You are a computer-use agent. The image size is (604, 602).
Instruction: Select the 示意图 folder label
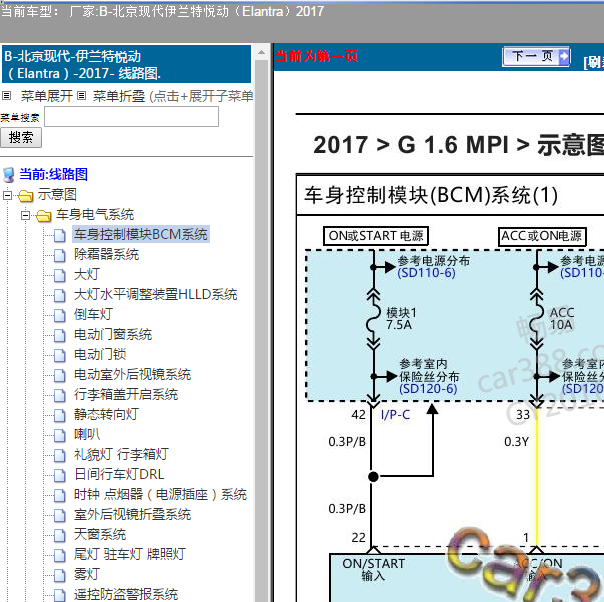coord(57,195)
